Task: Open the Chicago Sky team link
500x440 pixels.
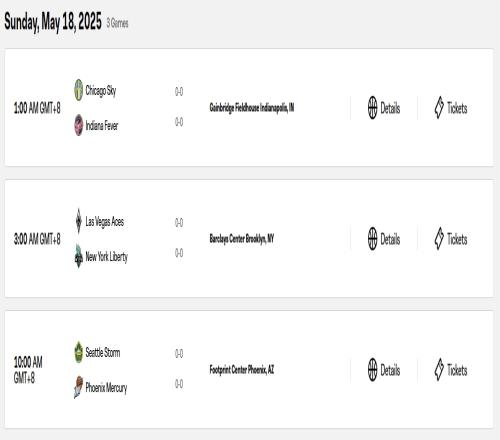Action: pos(101,90)
